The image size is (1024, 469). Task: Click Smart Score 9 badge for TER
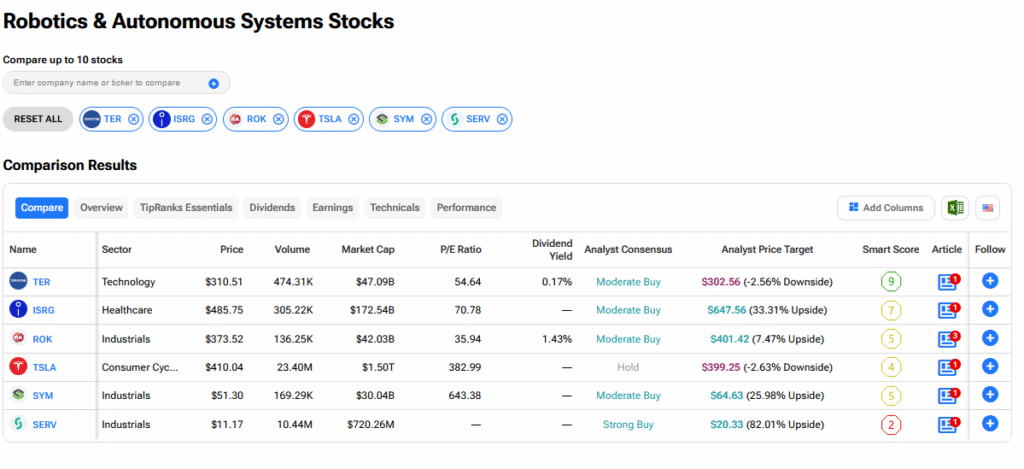[889, 282]
